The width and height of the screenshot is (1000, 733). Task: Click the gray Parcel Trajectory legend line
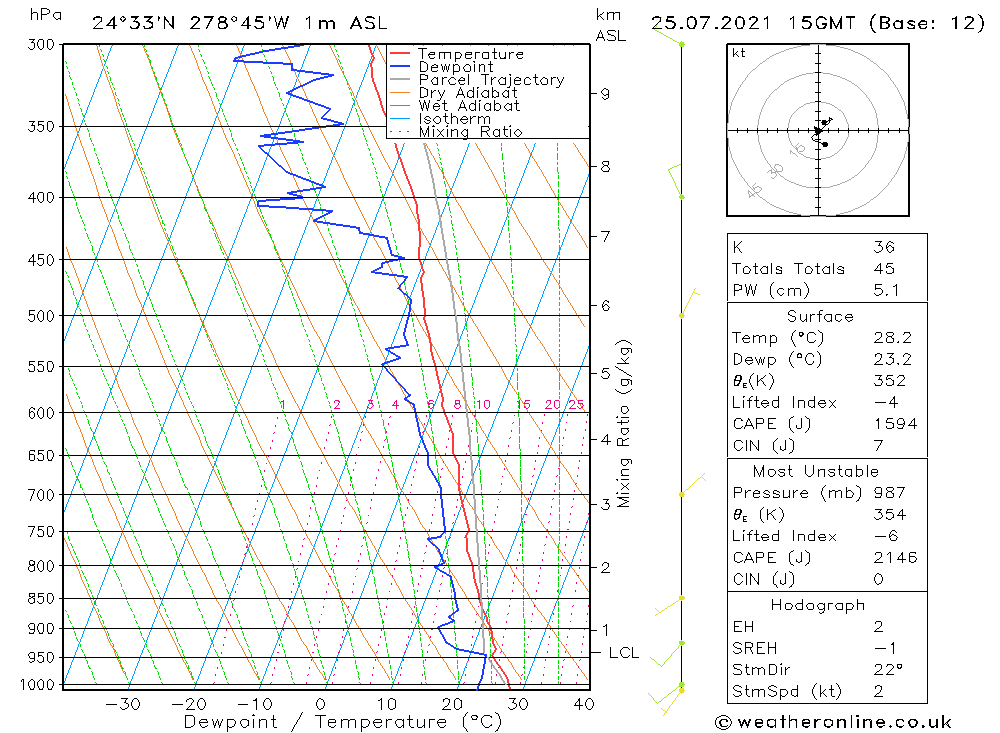pos(400,80)
